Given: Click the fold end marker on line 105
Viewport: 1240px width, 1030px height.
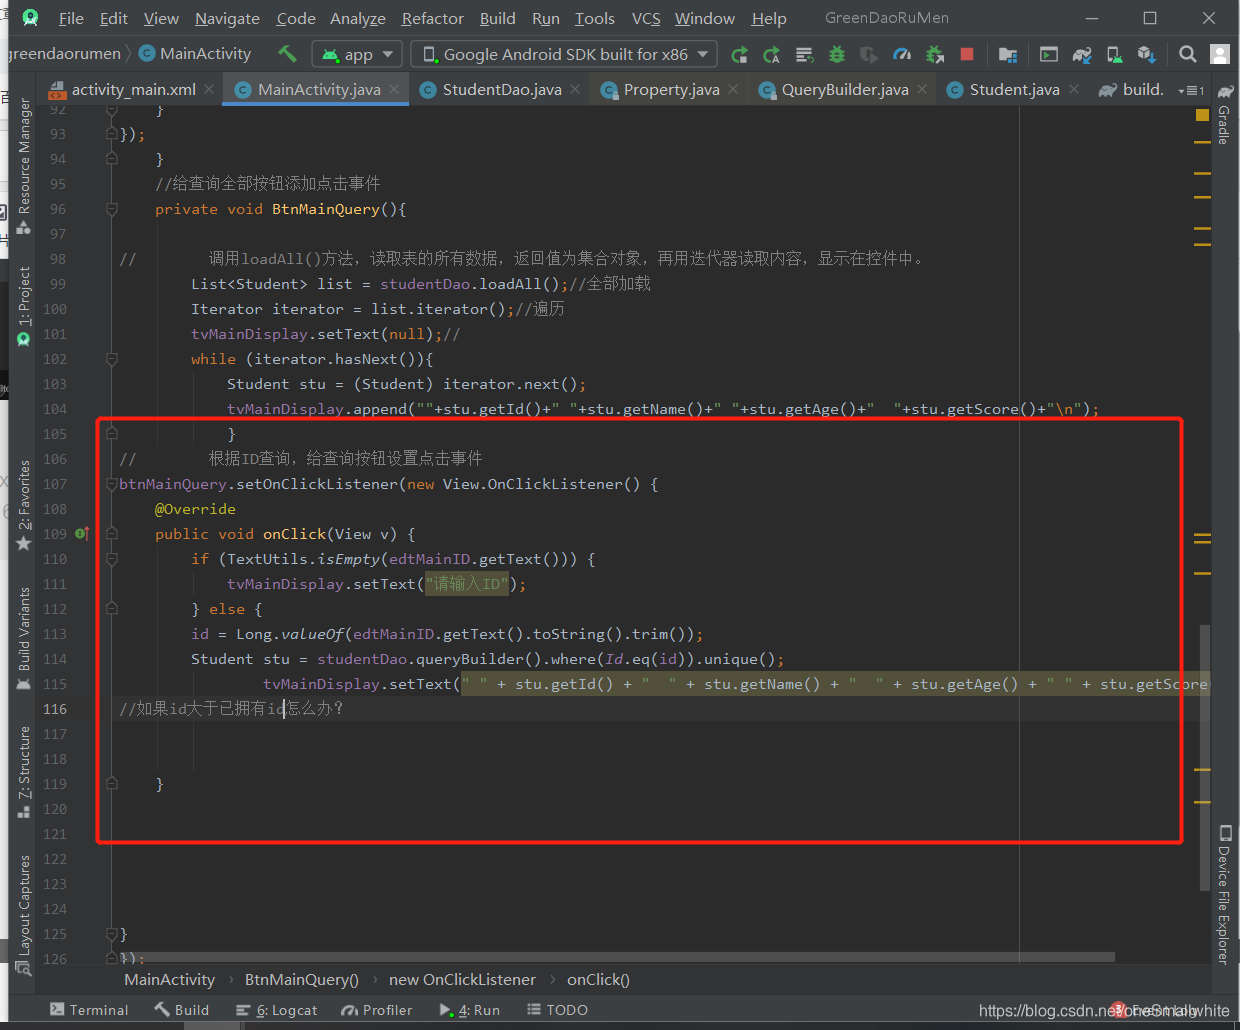Looking at the screenshot, I should coord(112,434).
